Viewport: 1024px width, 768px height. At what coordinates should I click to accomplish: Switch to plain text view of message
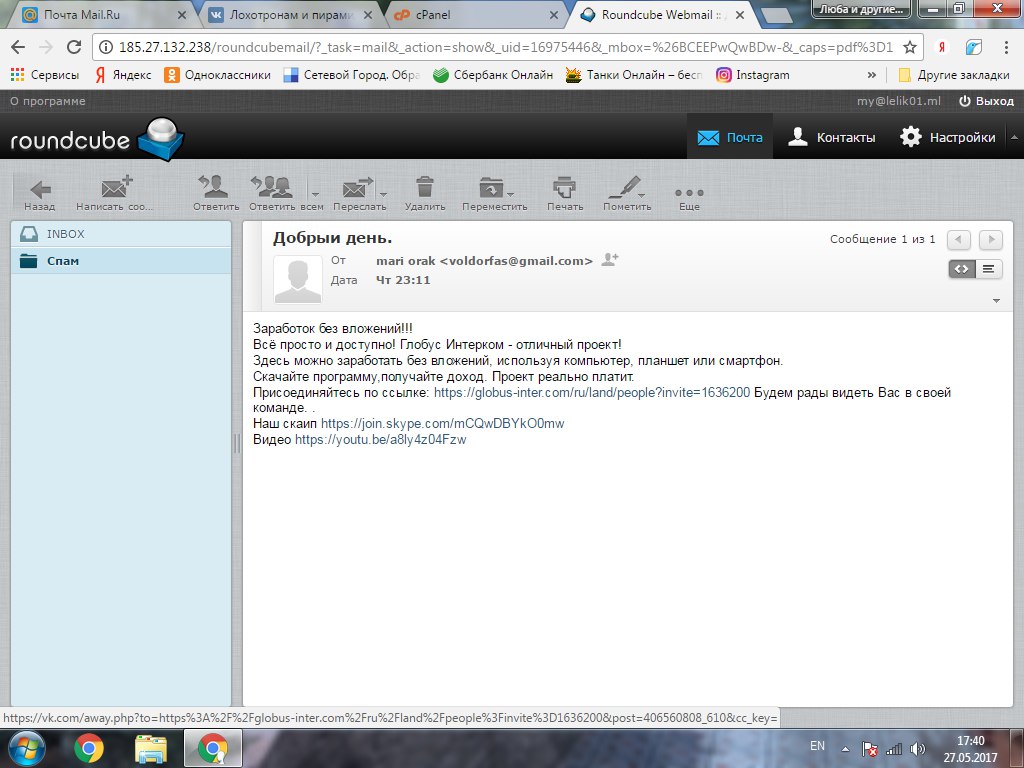point(988,268)
